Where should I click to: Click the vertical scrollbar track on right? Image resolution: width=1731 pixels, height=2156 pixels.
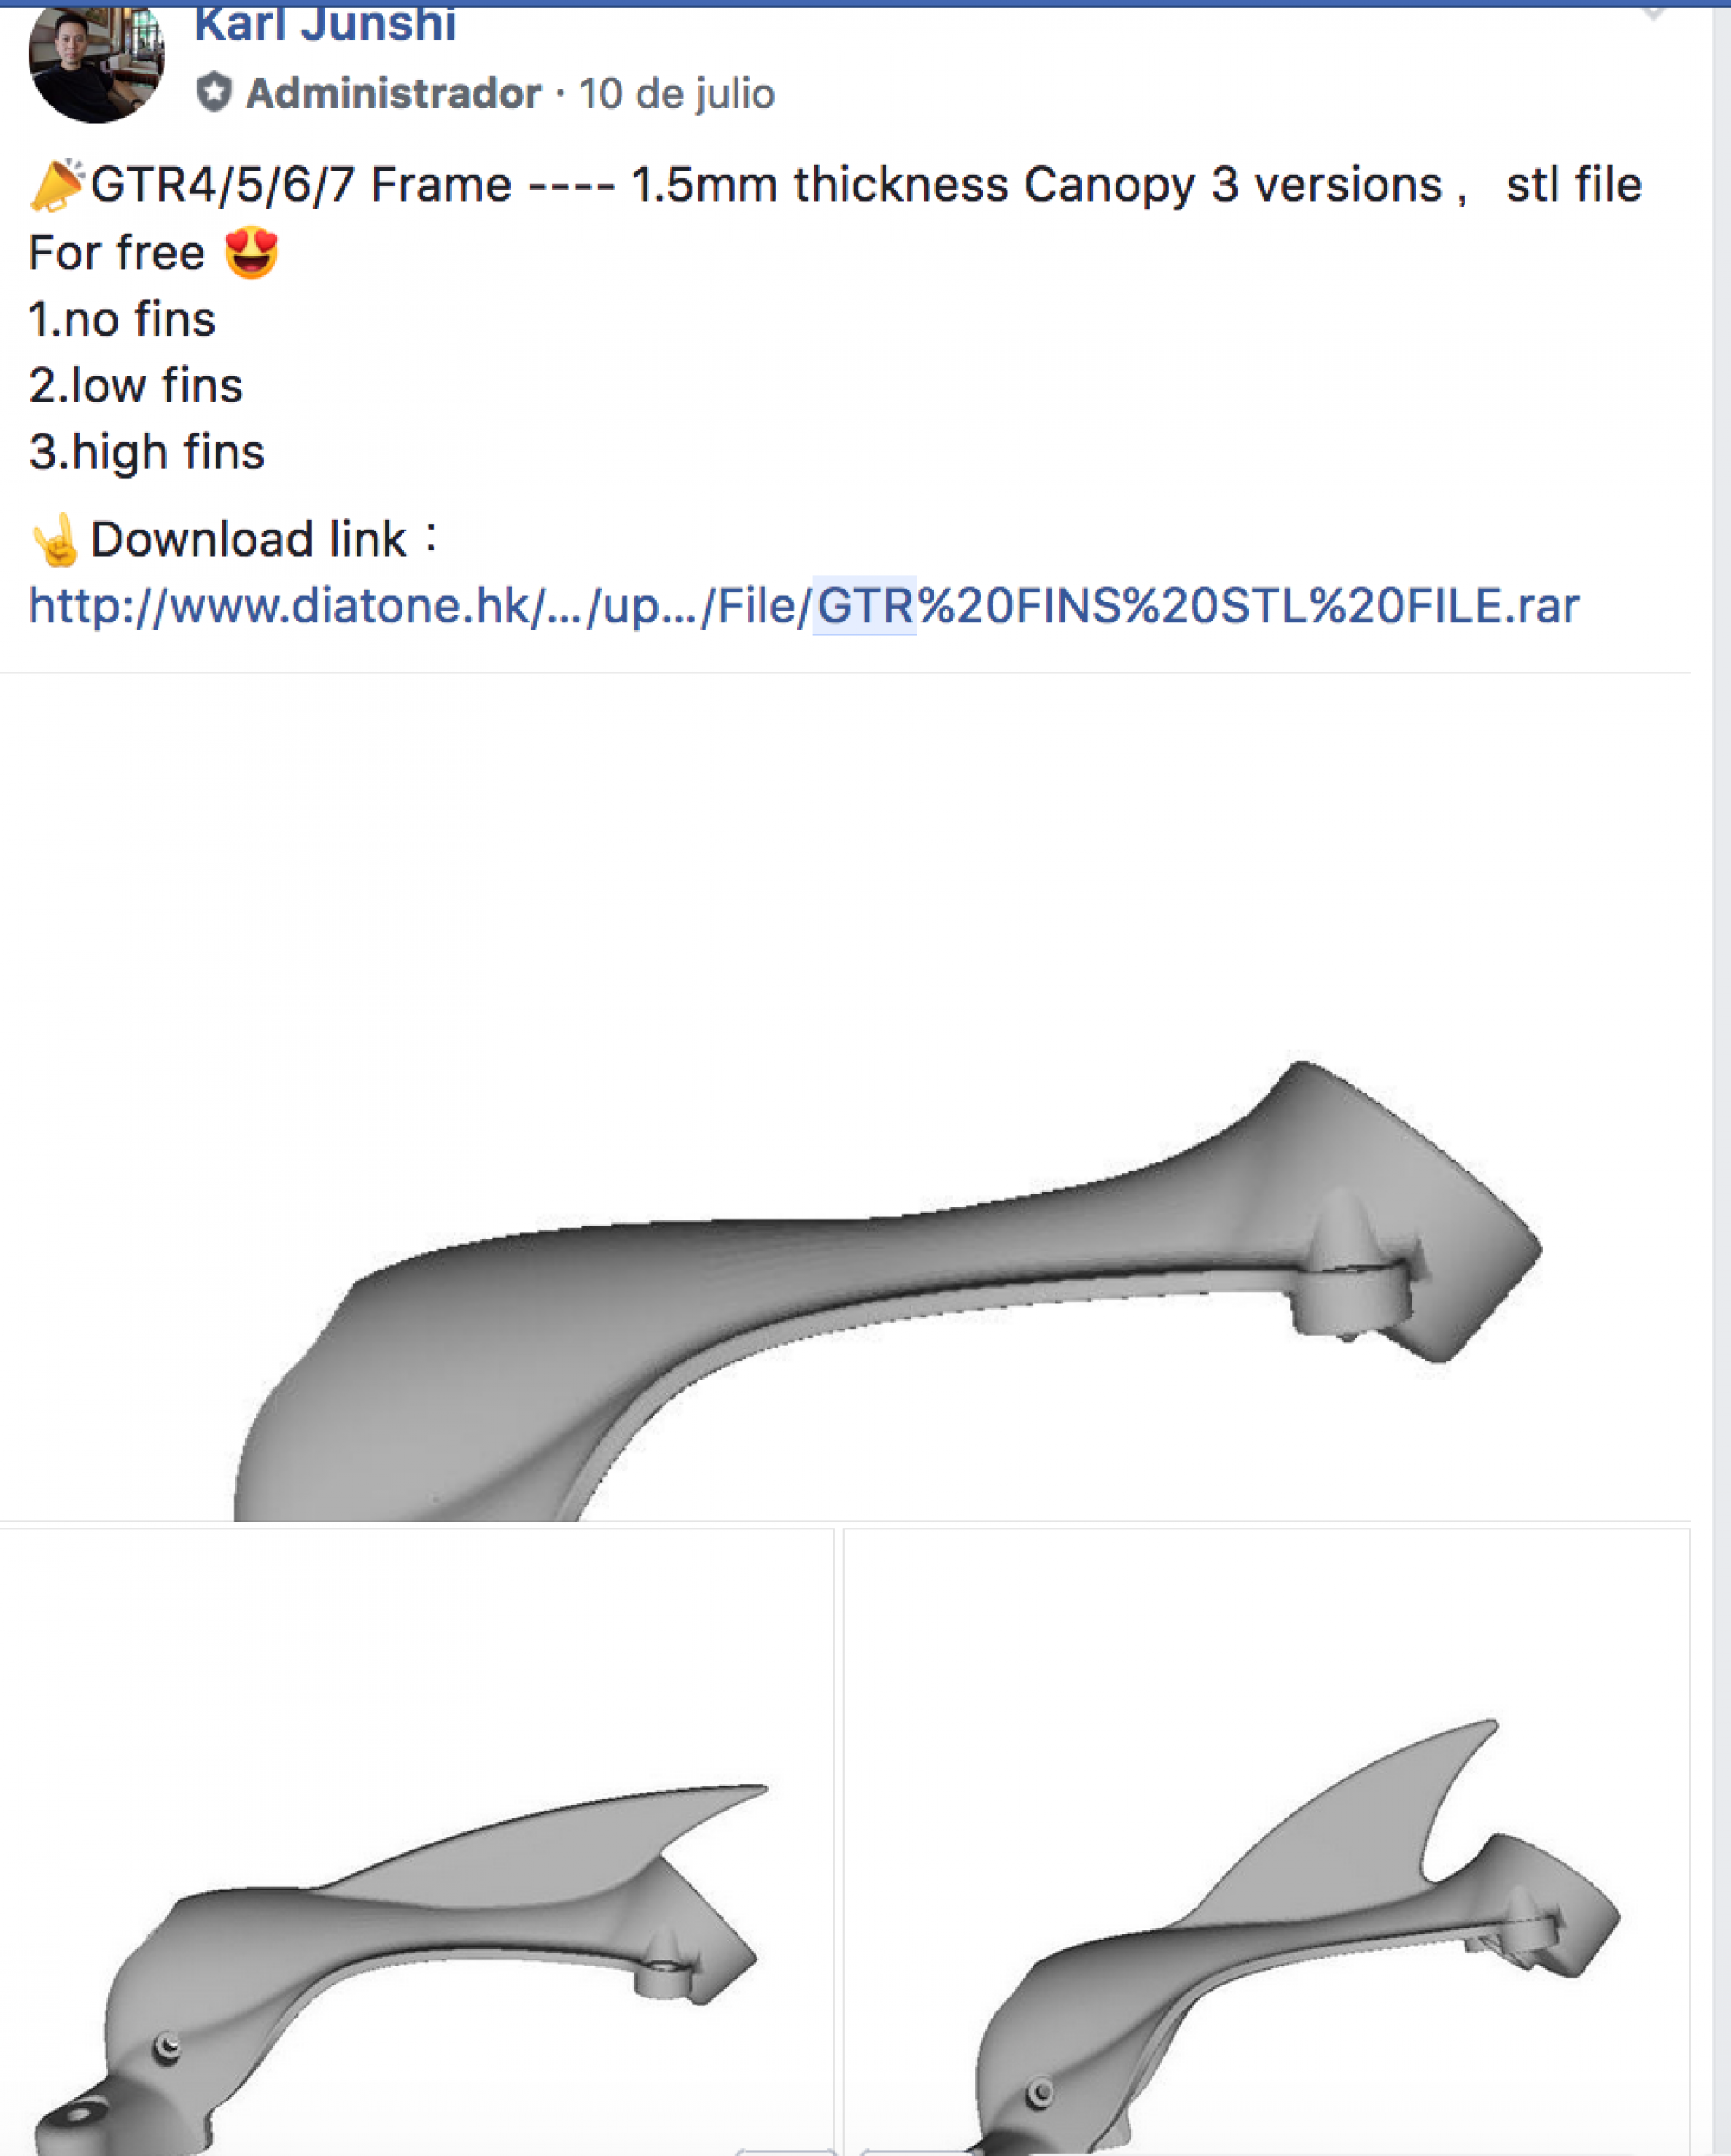pyautogui.click(x=1721, y=1080)
